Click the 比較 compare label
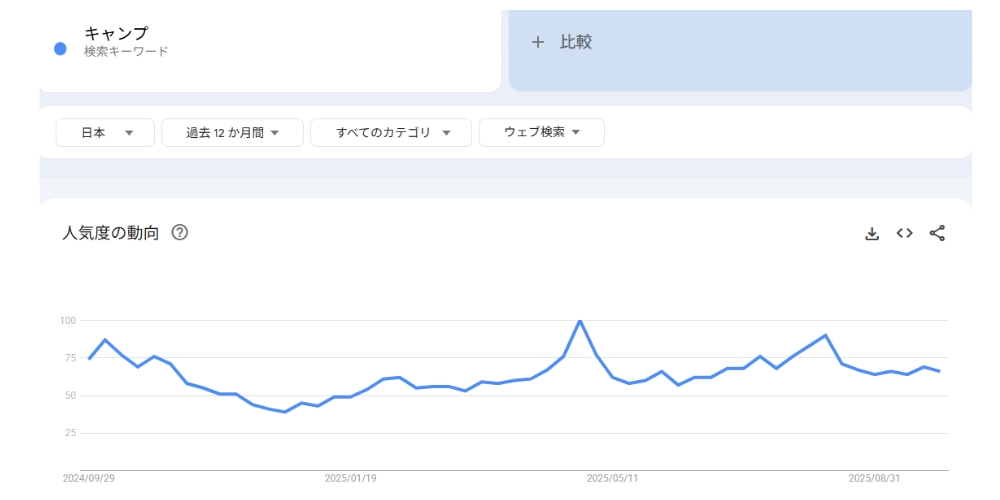 [576, 42]
